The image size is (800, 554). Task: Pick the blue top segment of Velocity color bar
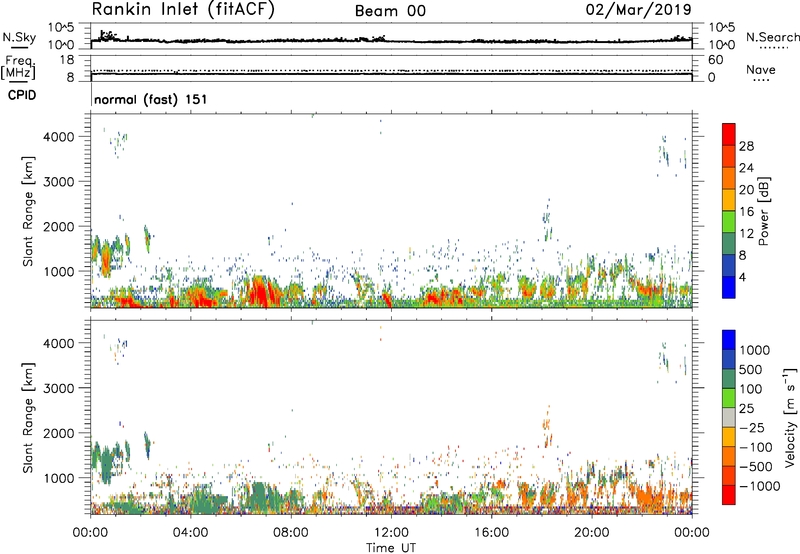point(729,340)
